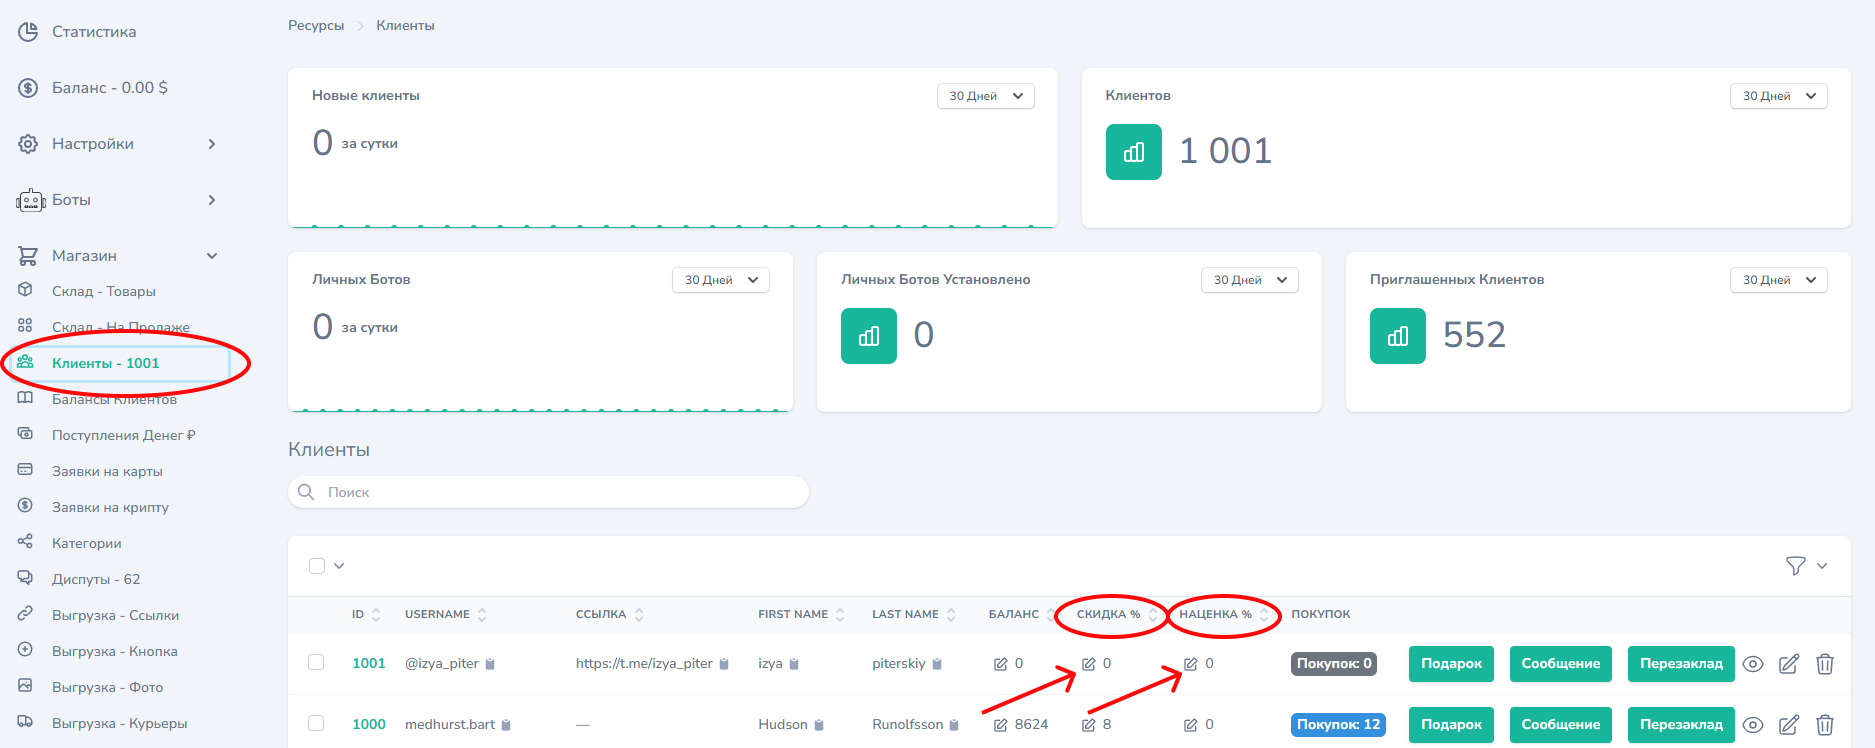Copy the link https://t.me/izya_piter
Image resolution: width=1875 pixels, height=748 pixels.
pyautogui.click(x=724, y=664)
